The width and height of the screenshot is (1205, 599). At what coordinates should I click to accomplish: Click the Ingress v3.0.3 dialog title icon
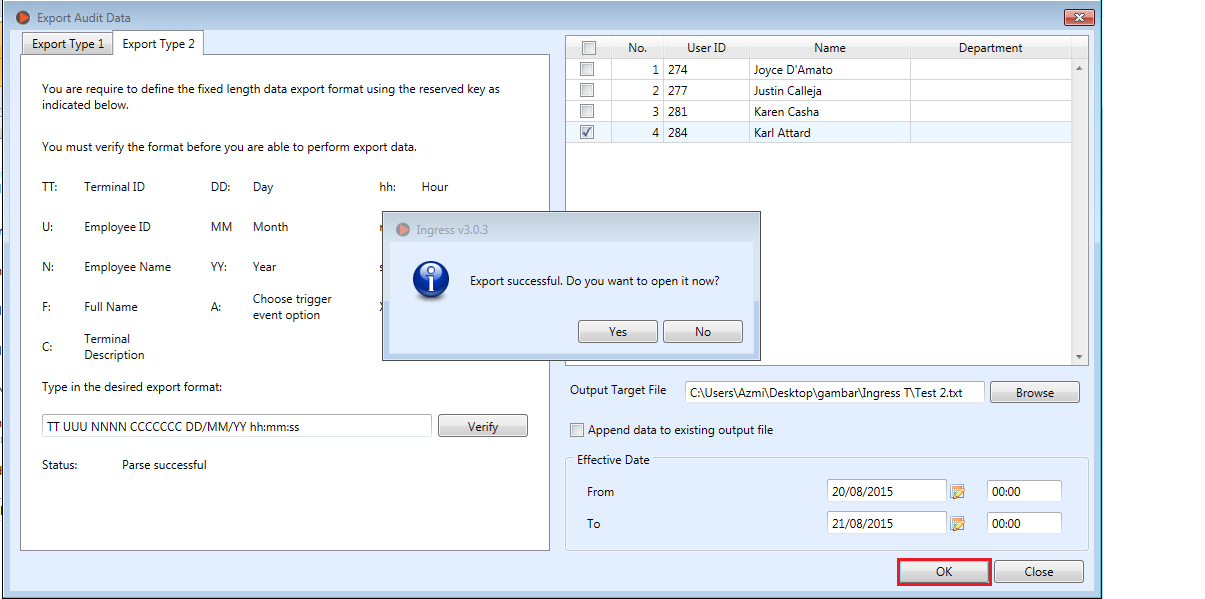(403, 229)
